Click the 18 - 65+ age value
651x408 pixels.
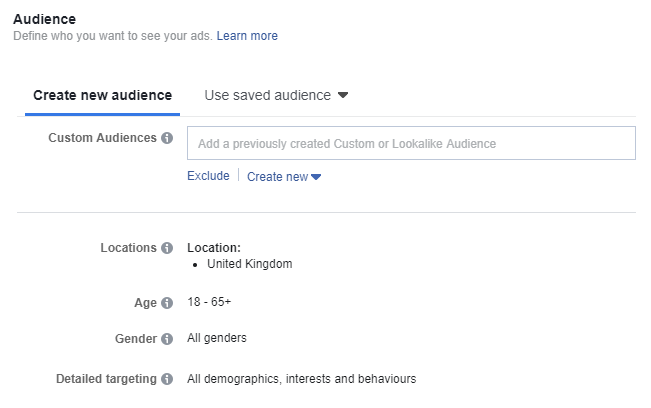coord(209,302)
